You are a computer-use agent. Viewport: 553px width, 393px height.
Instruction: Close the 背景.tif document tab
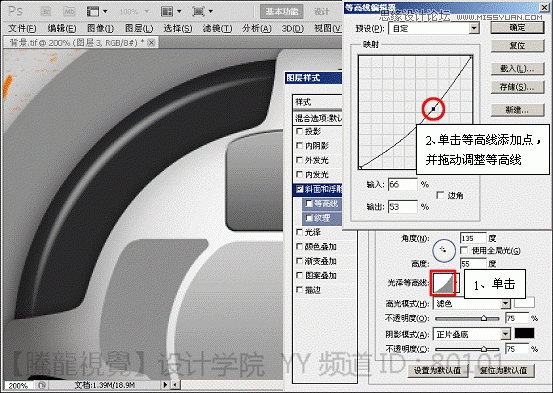151,43
